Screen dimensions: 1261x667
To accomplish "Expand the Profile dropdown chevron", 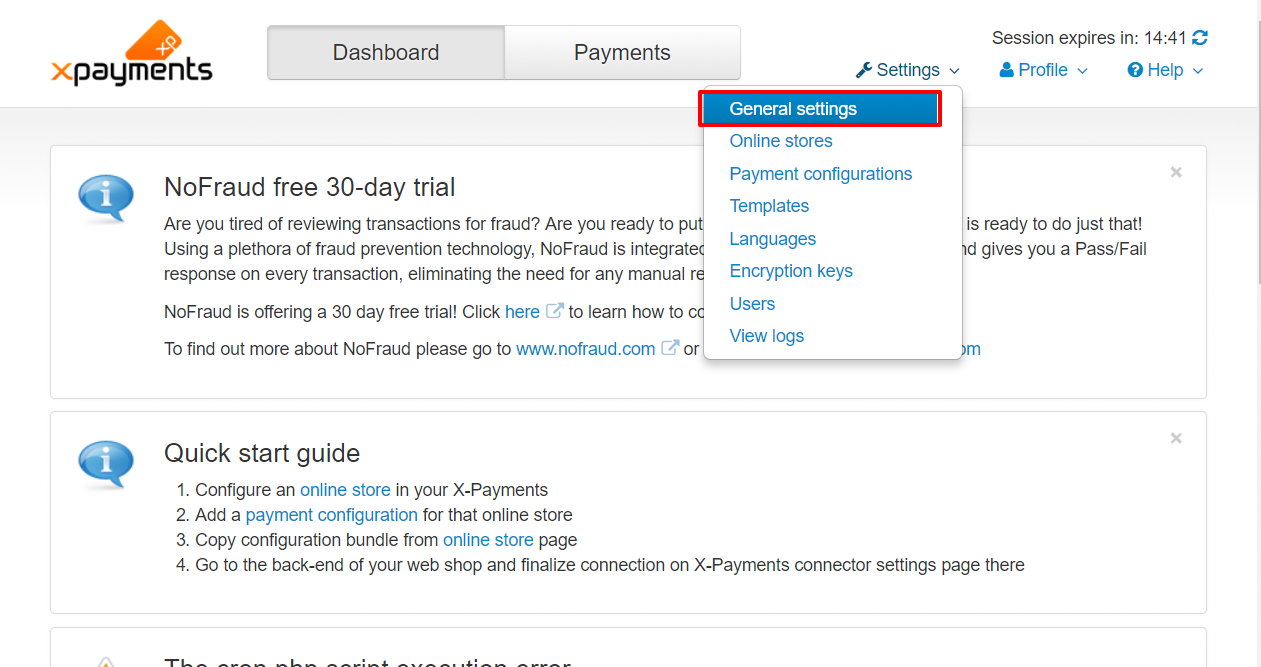I will click(1082, 71).
